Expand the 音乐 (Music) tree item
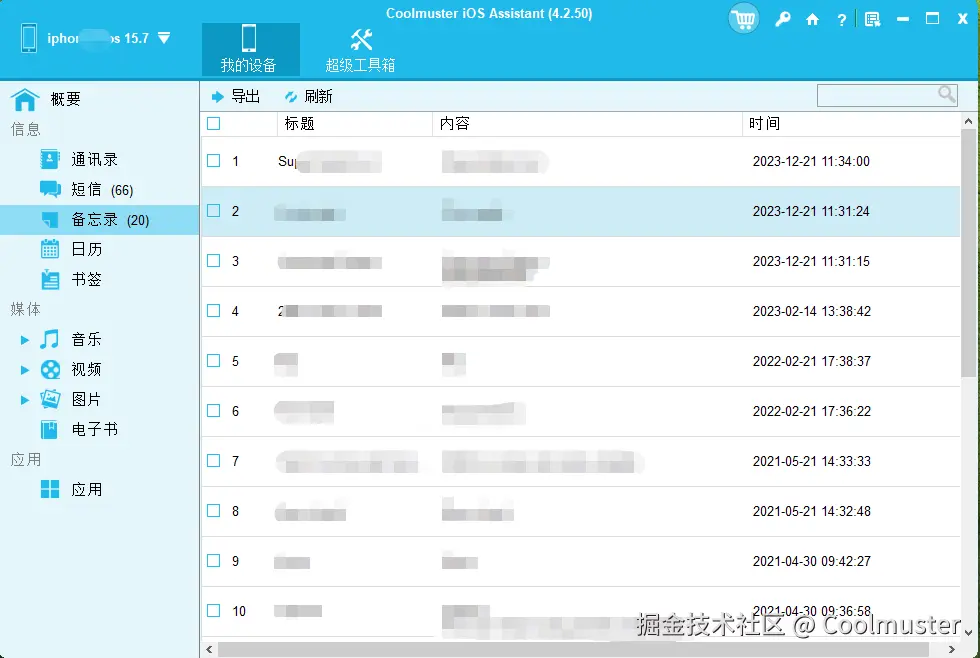 coord(26,339)
